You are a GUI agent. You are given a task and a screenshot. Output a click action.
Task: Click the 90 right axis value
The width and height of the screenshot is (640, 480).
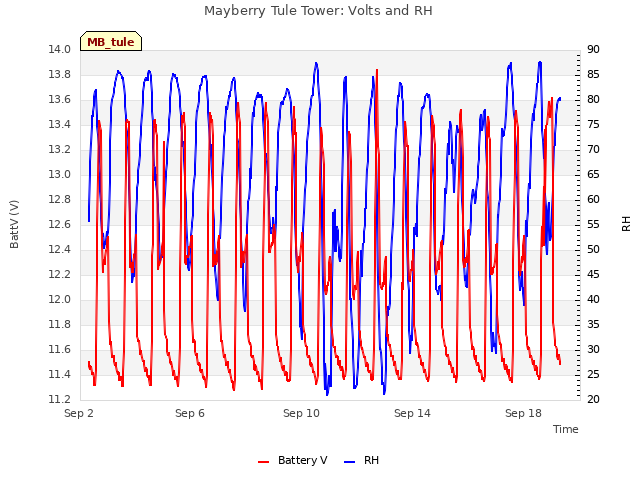(x=593, y=49)
